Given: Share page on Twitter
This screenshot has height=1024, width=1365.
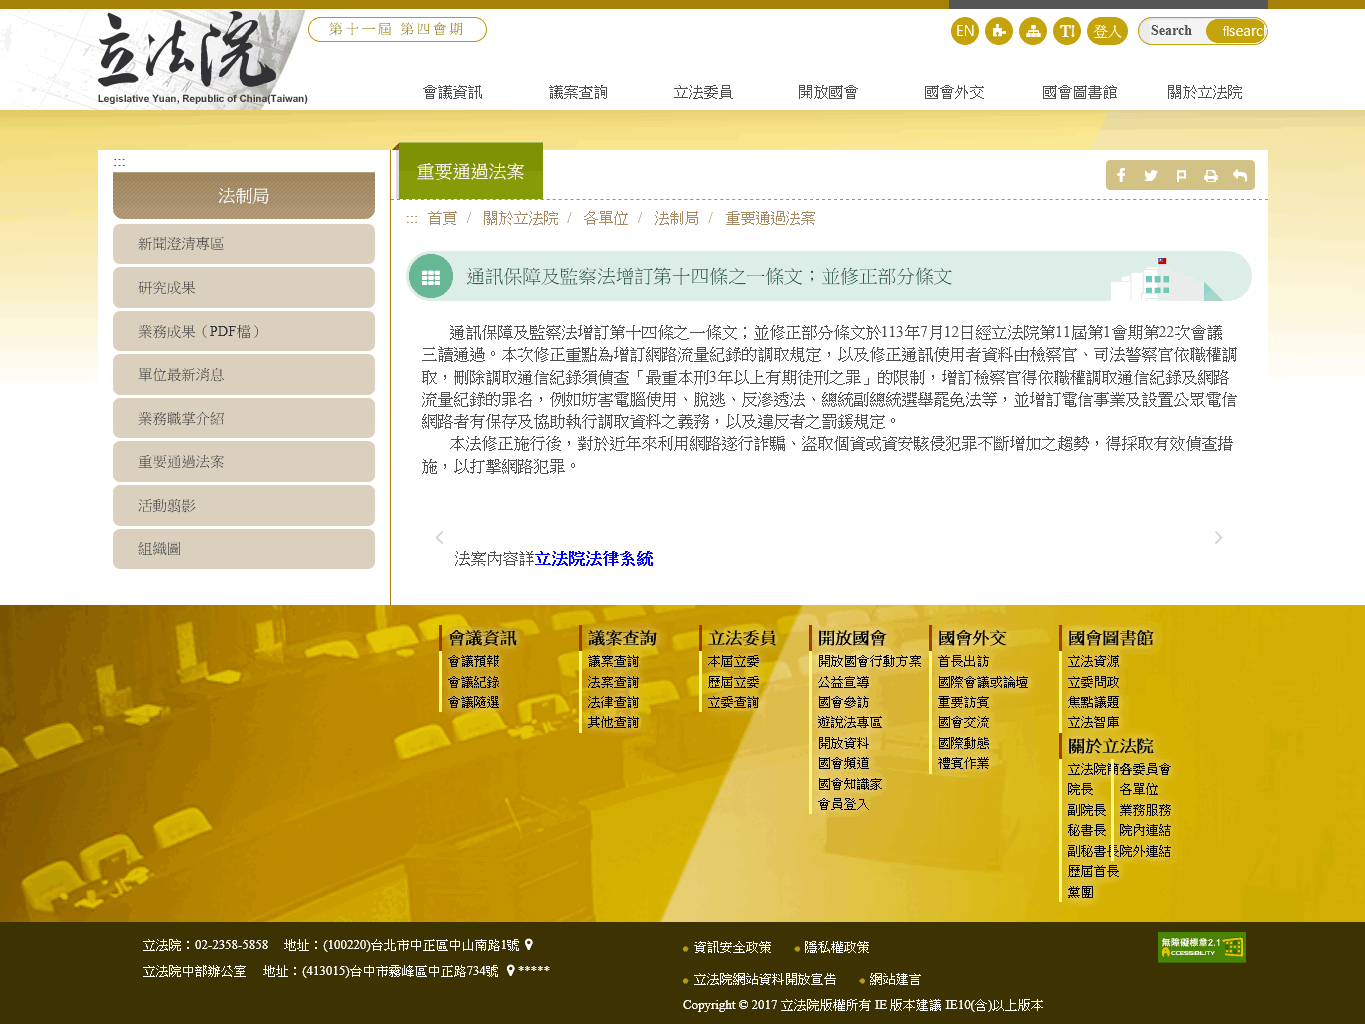Looking at the screenshot, I should 1151,176.
